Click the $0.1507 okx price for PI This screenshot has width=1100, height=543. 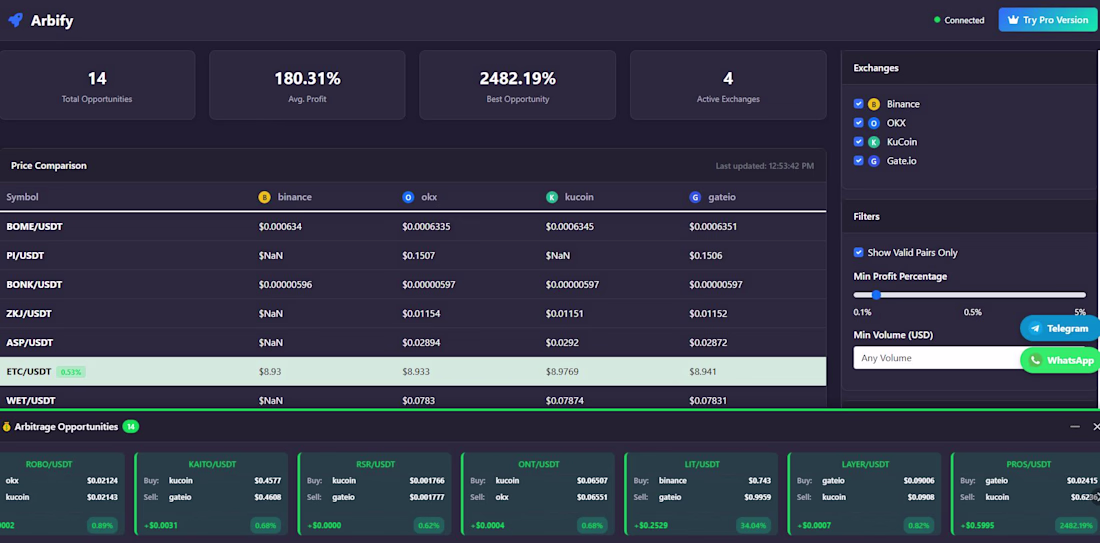pos(417,255)
